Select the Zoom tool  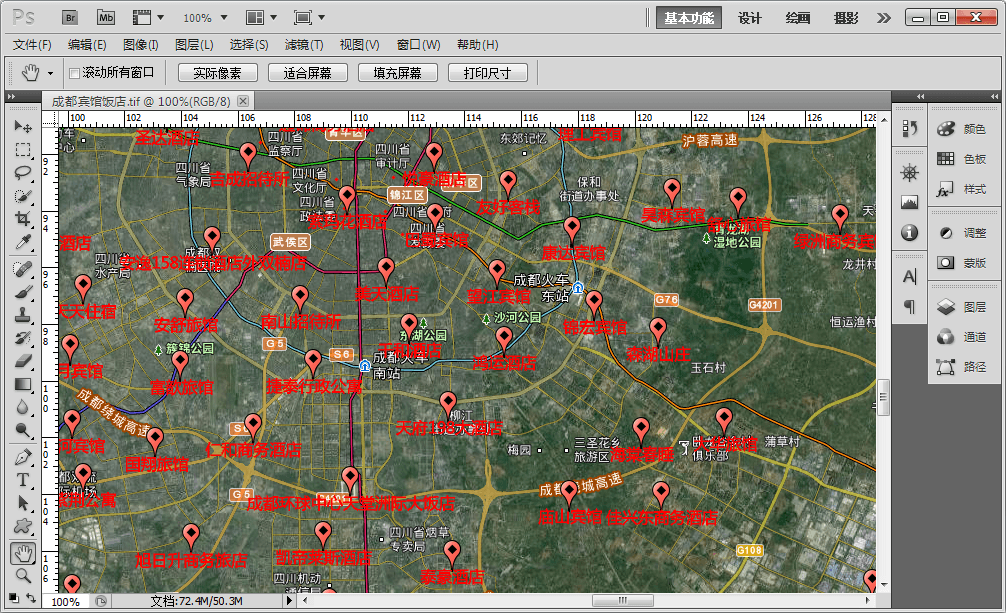(23, 576)
